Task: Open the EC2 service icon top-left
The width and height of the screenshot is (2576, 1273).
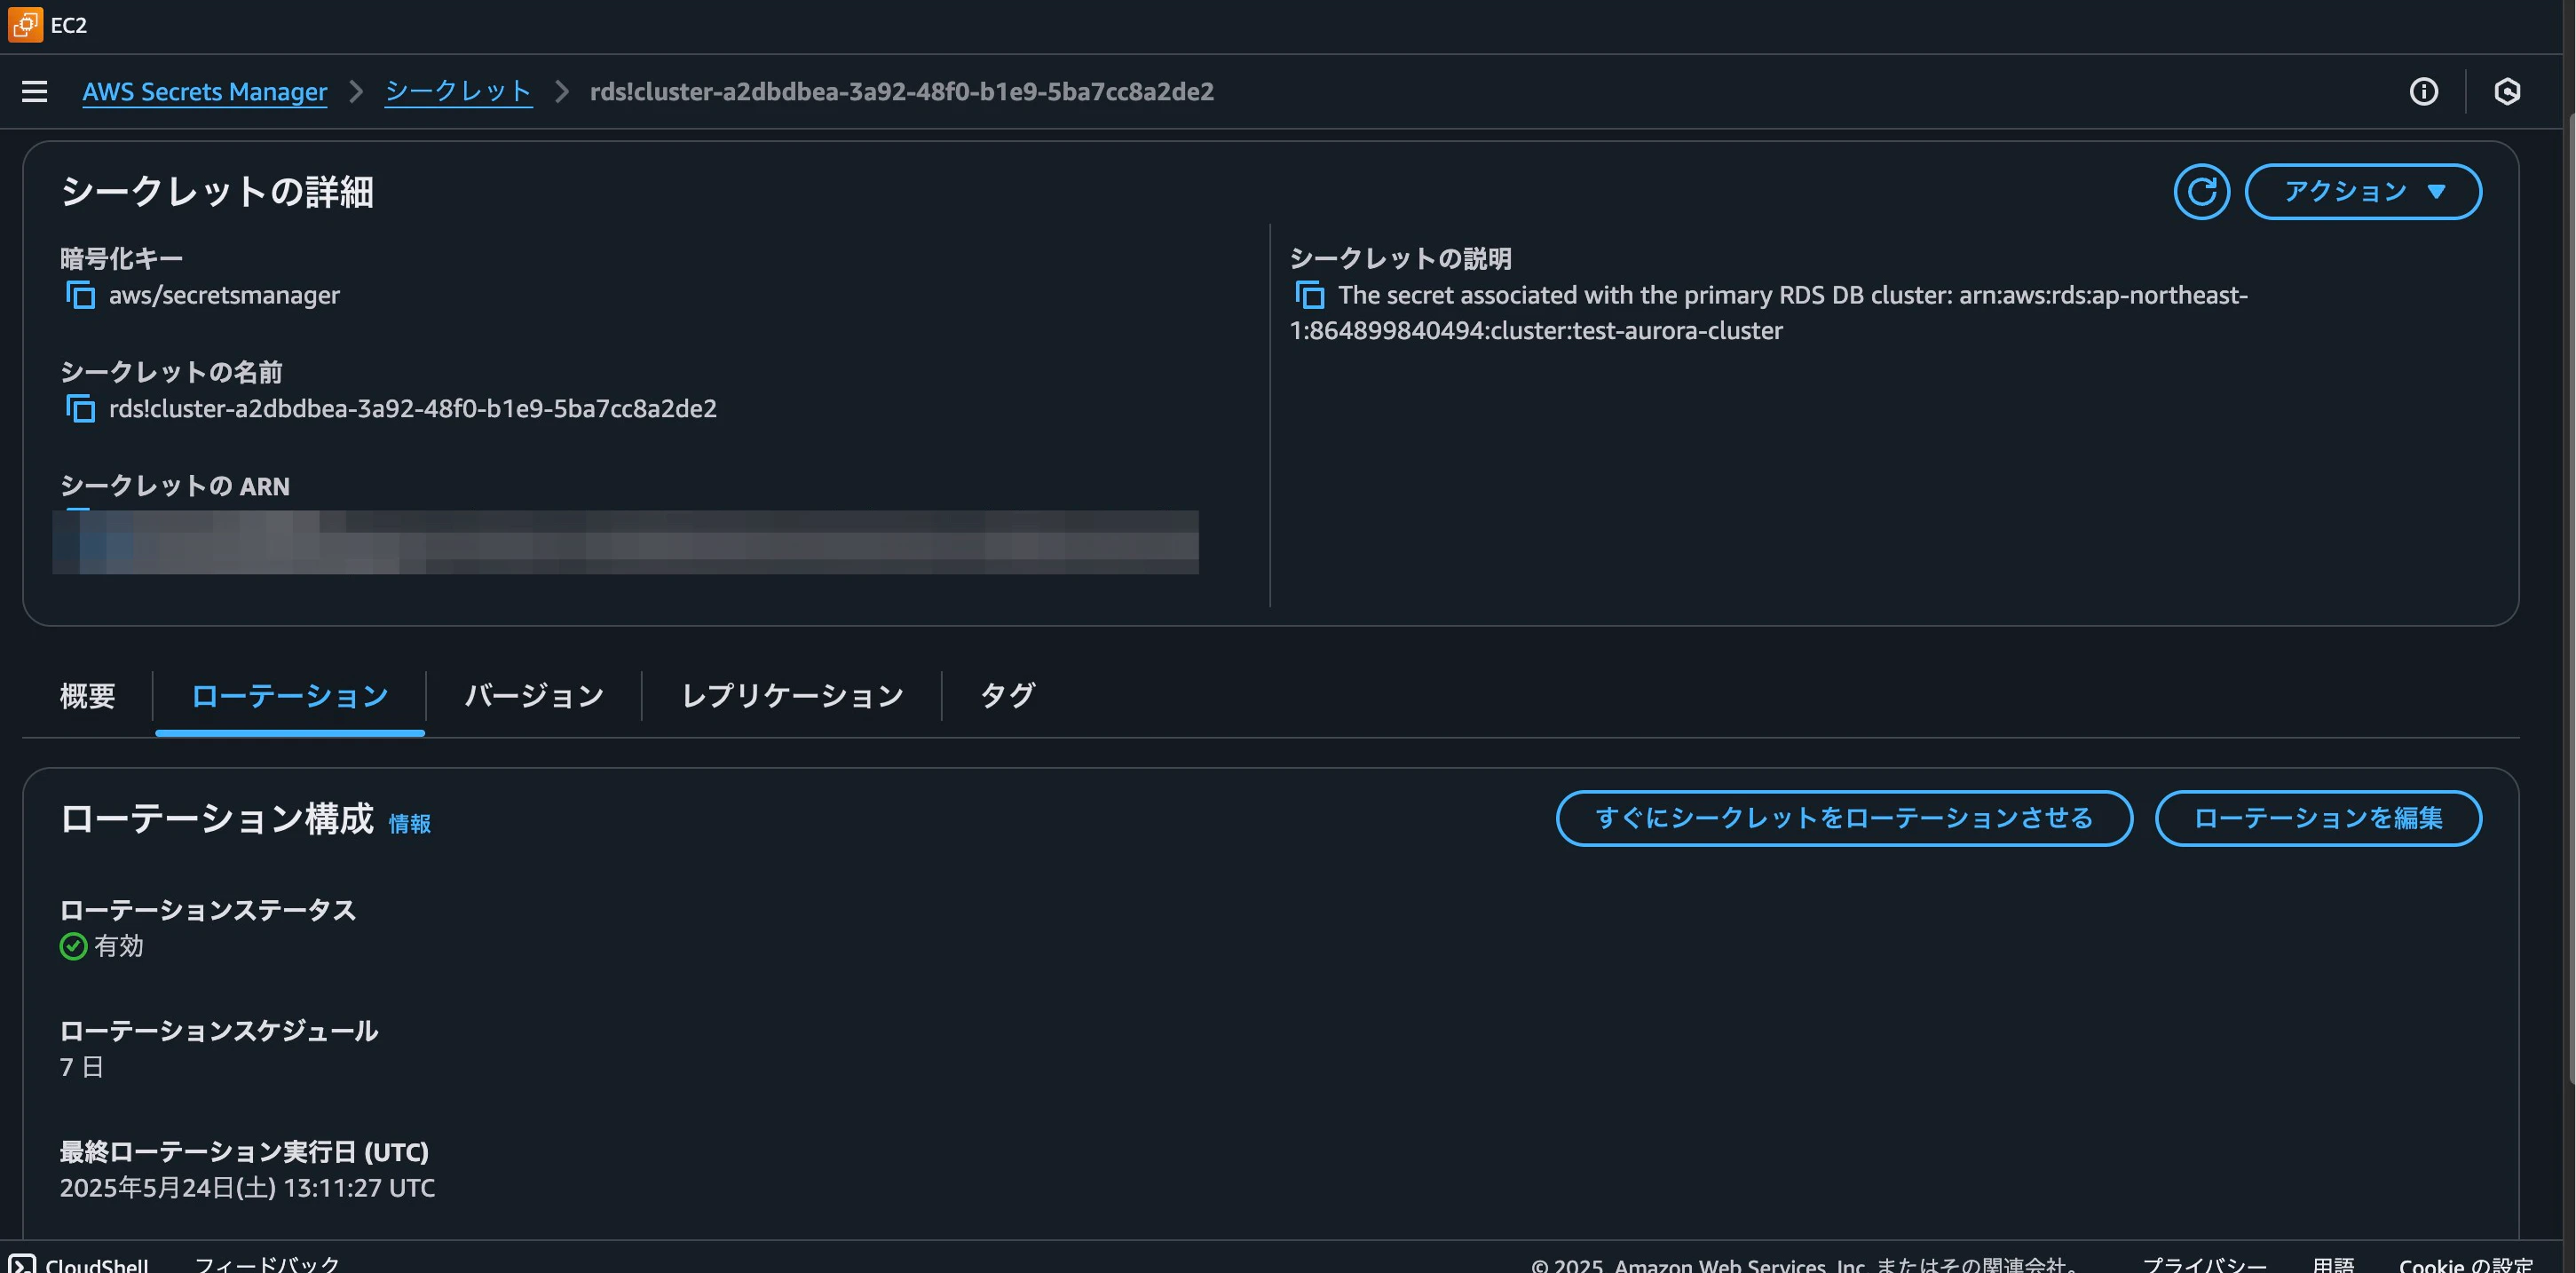Action: pyautogui.click(x=24, y=24)
